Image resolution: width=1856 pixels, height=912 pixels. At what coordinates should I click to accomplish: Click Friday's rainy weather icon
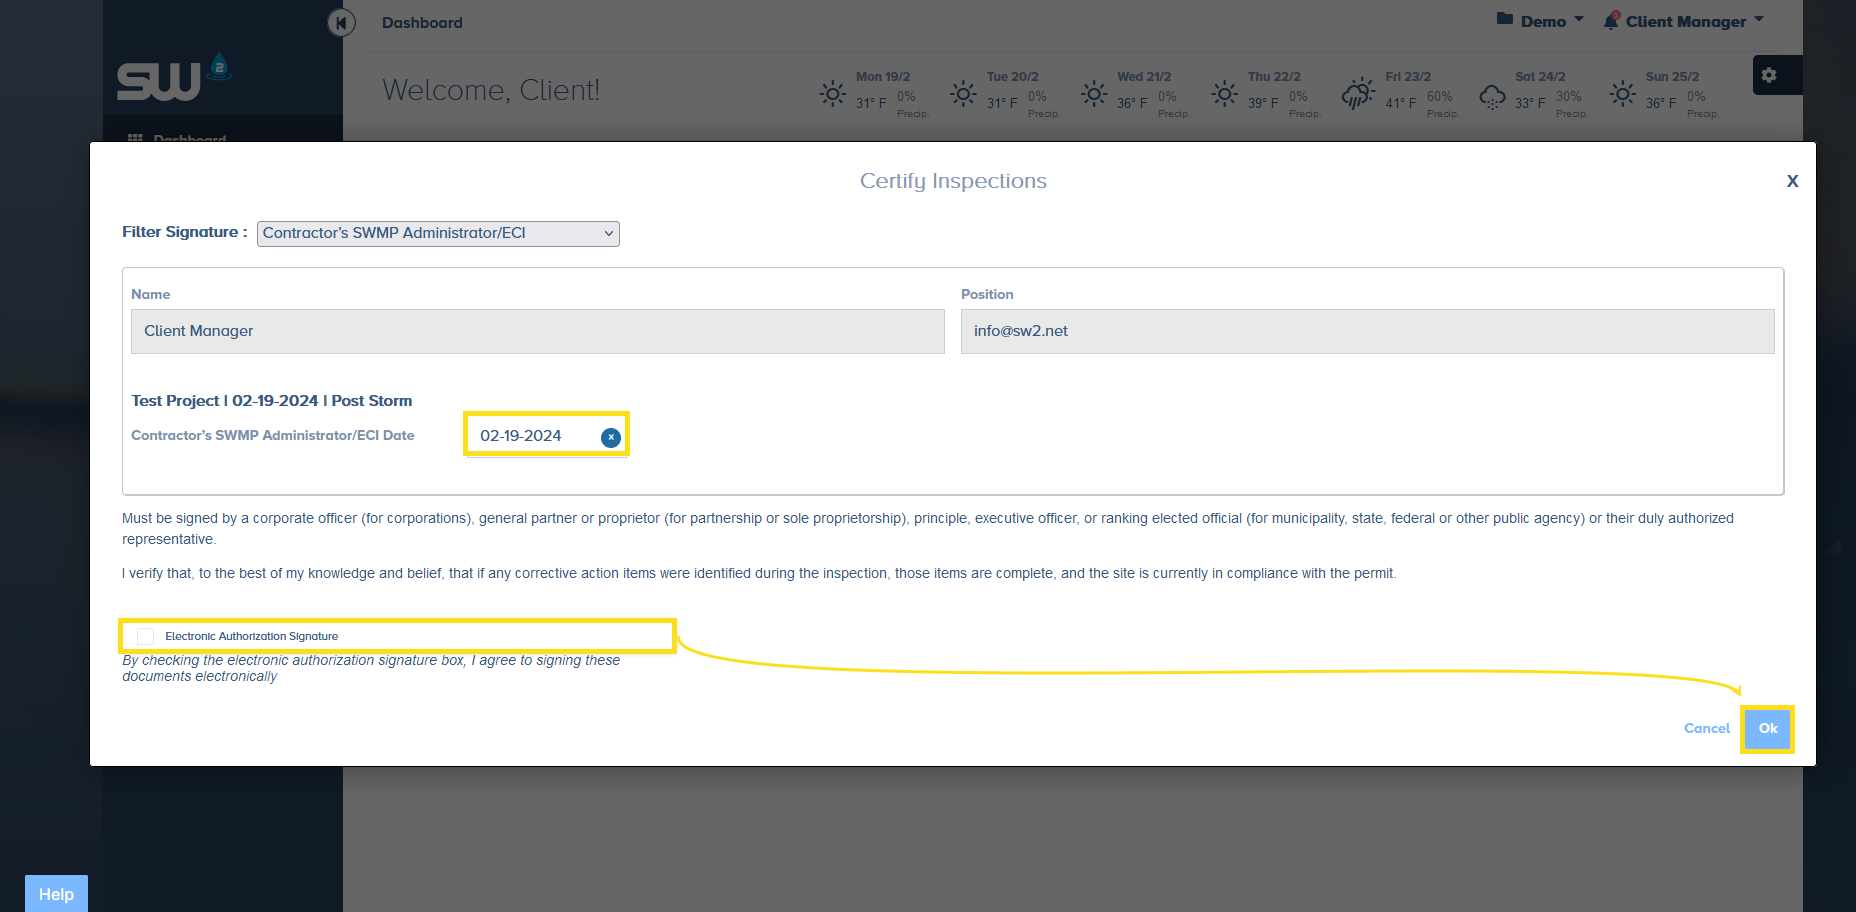(x=1358, y=94)
